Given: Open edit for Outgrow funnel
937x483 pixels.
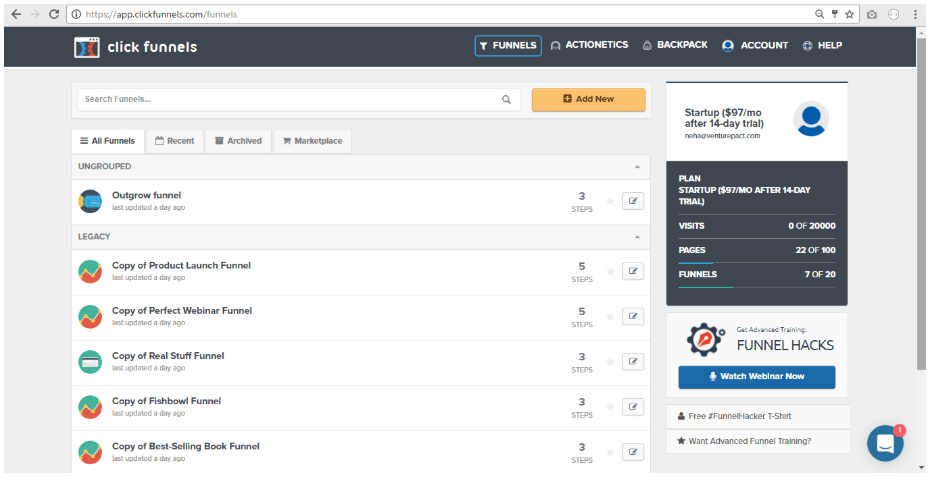Looking at the screenshot, I should [x=633, y=201].
